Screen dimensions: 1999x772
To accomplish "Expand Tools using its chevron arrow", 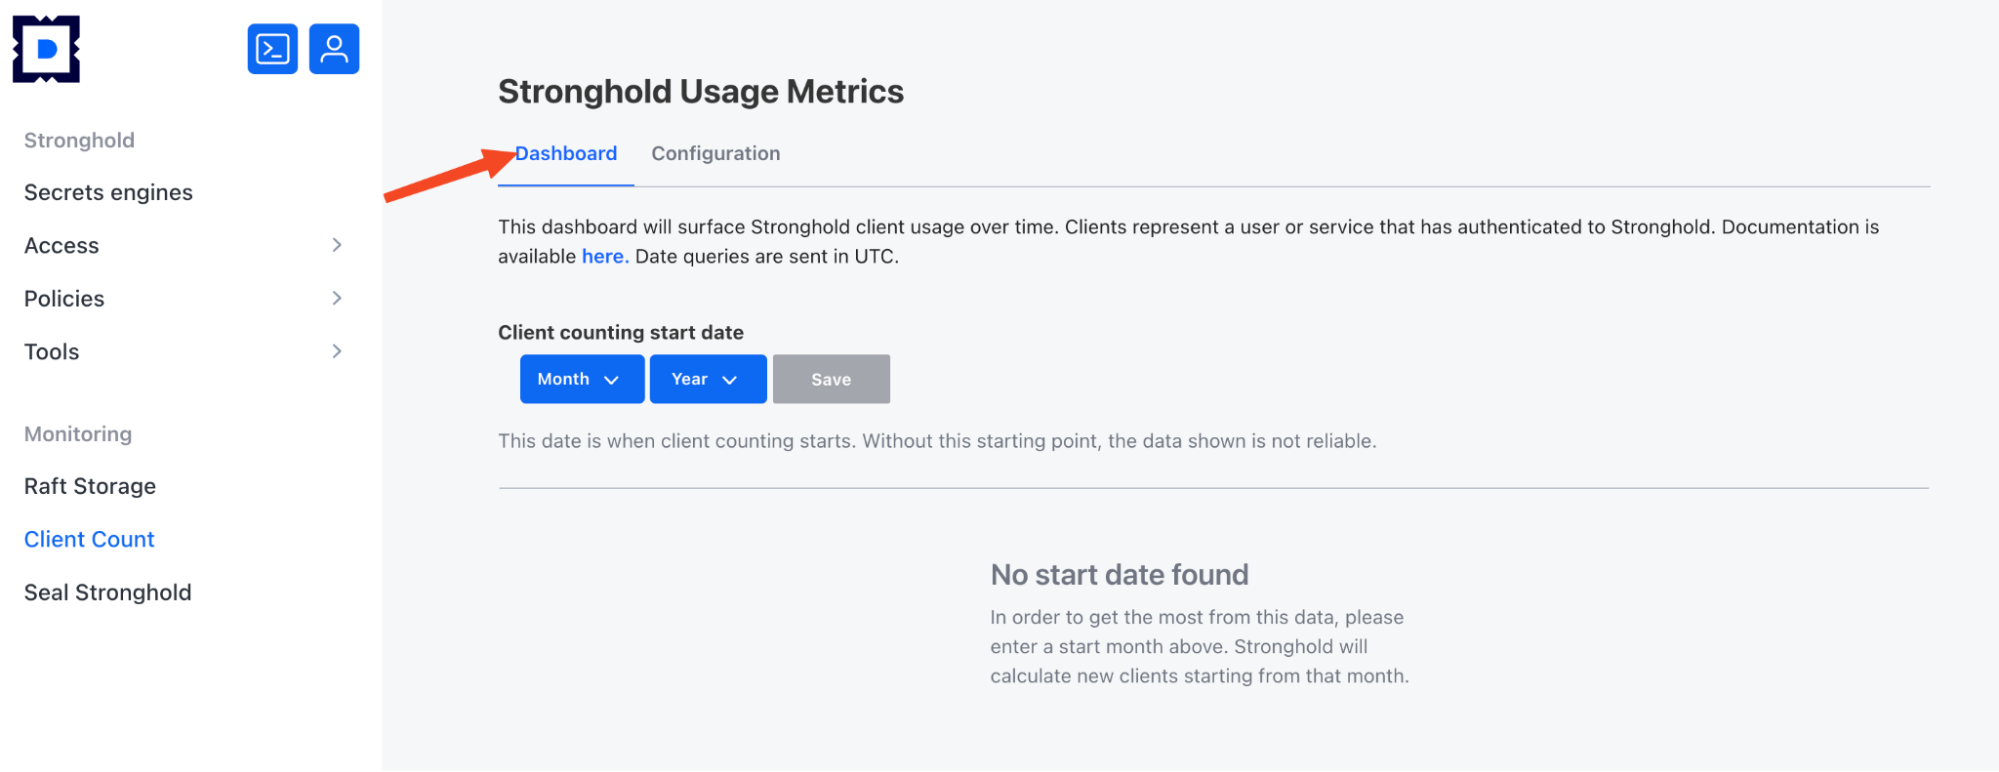I will (x=337, y=351).
